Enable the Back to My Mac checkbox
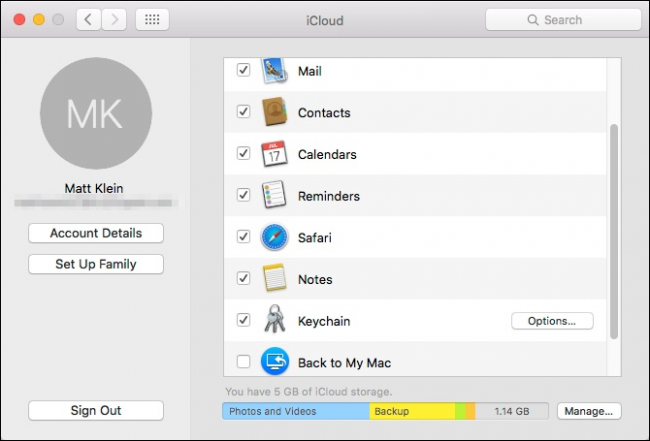This screenshot has width=650, height=441. tap(243, 361)
